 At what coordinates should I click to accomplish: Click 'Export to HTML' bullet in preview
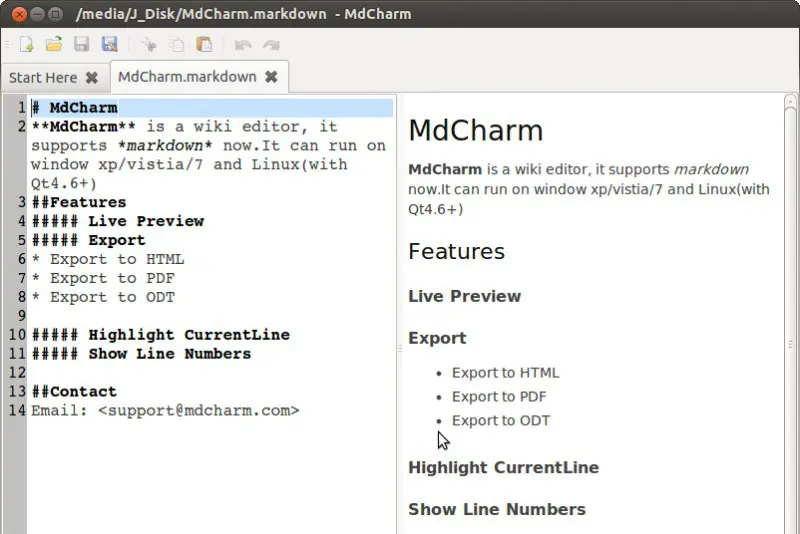point(505,373)
